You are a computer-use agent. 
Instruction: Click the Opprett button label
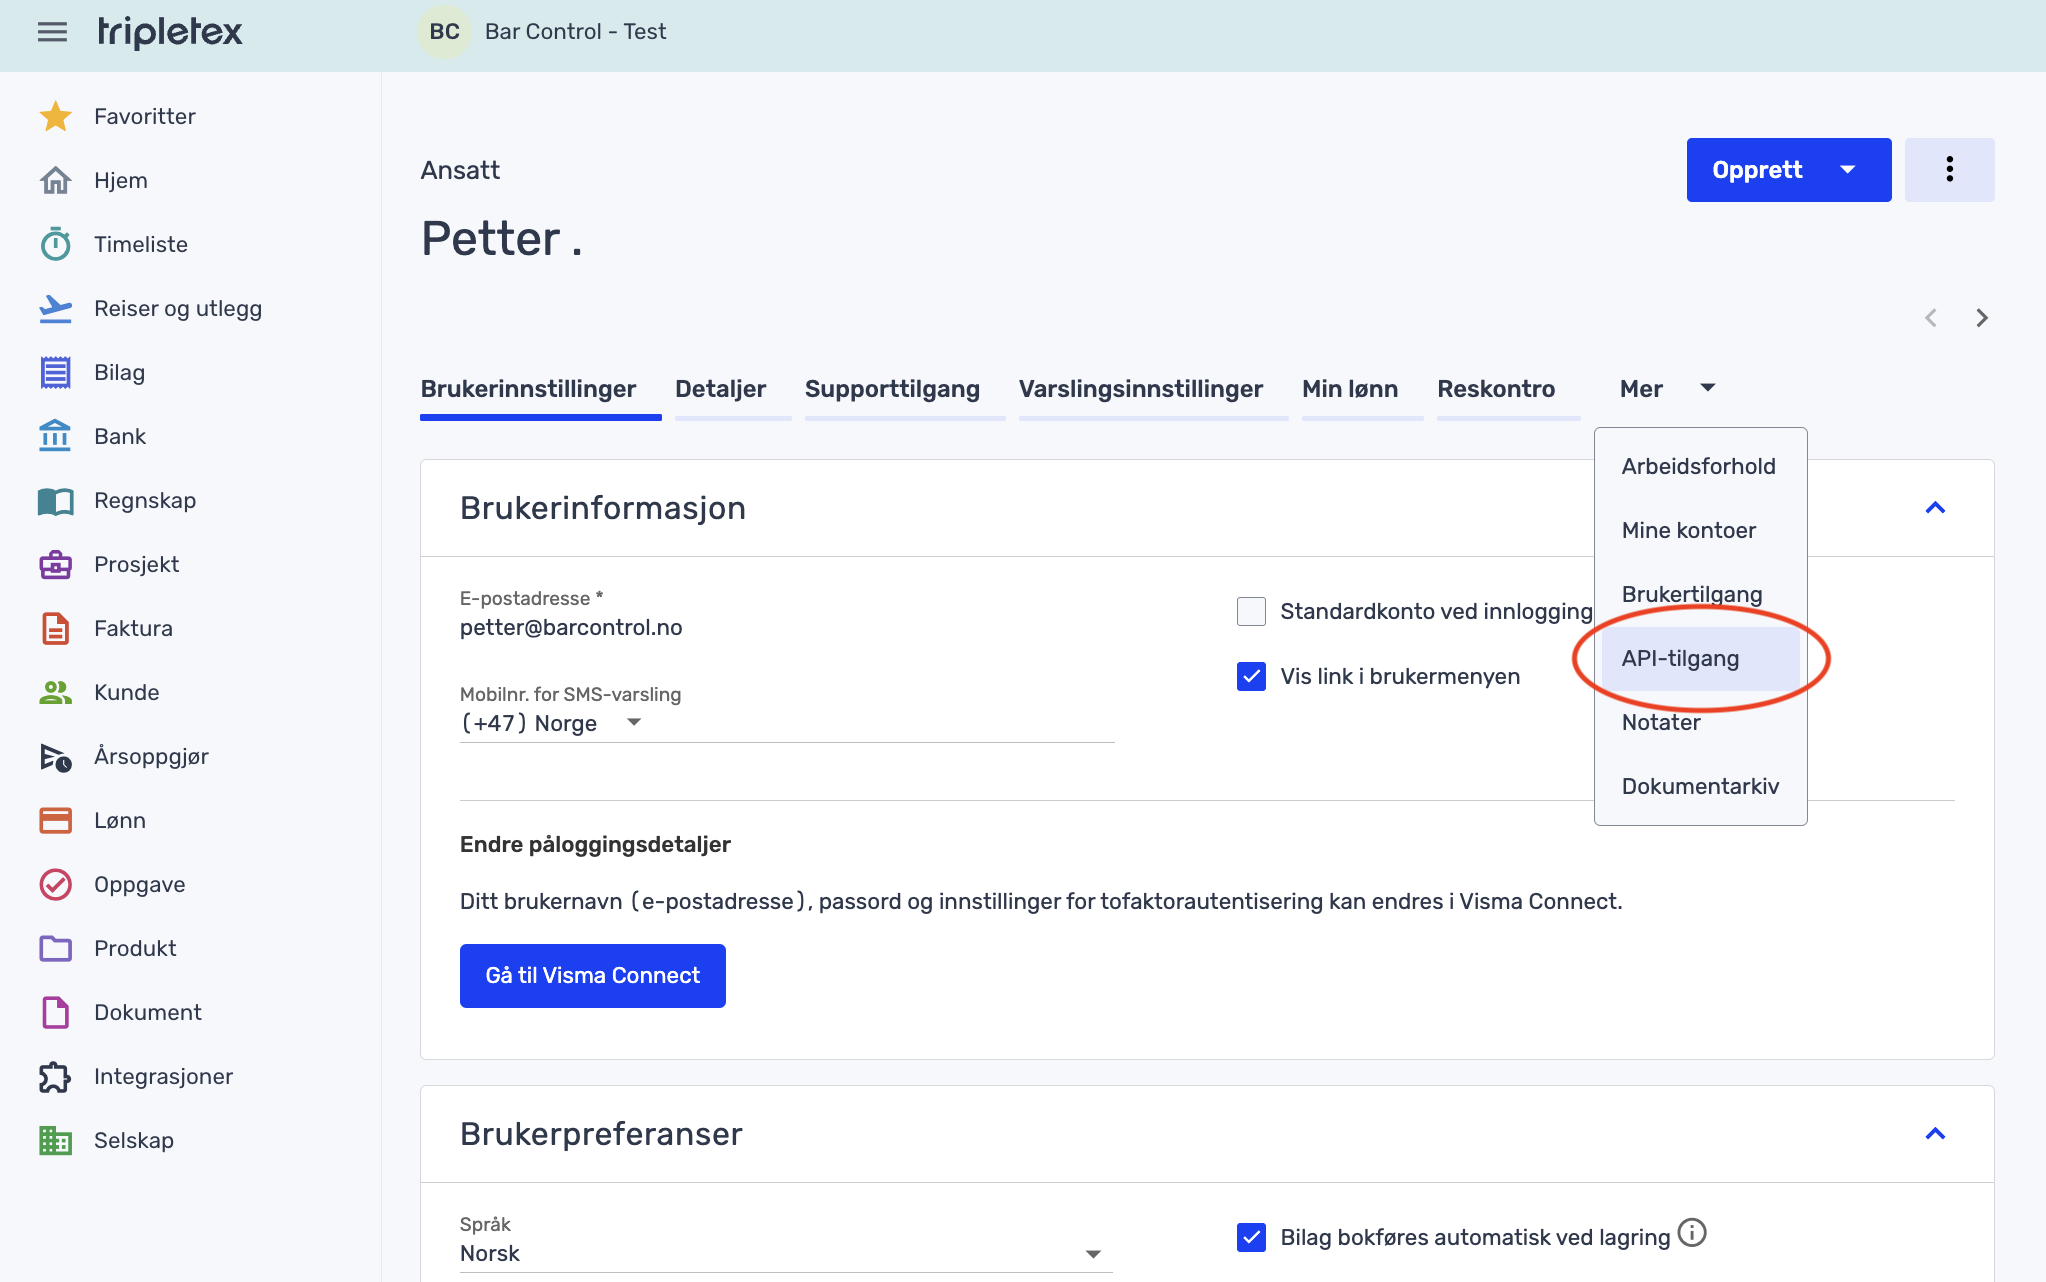(x=1757, y=170)
